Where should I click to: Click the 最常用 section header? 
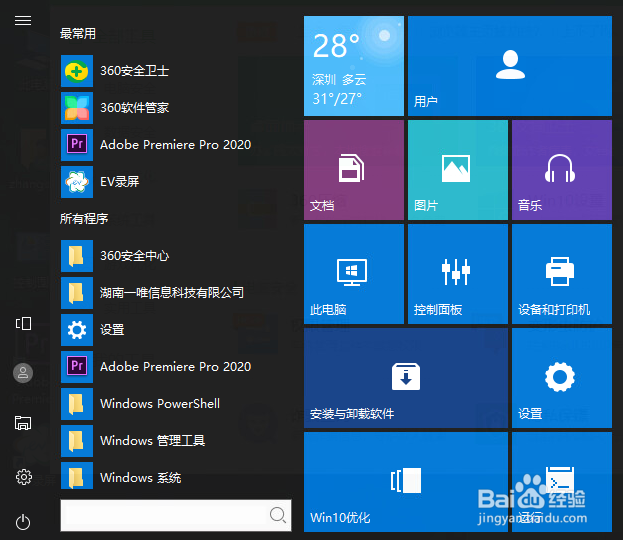[78, 34]
